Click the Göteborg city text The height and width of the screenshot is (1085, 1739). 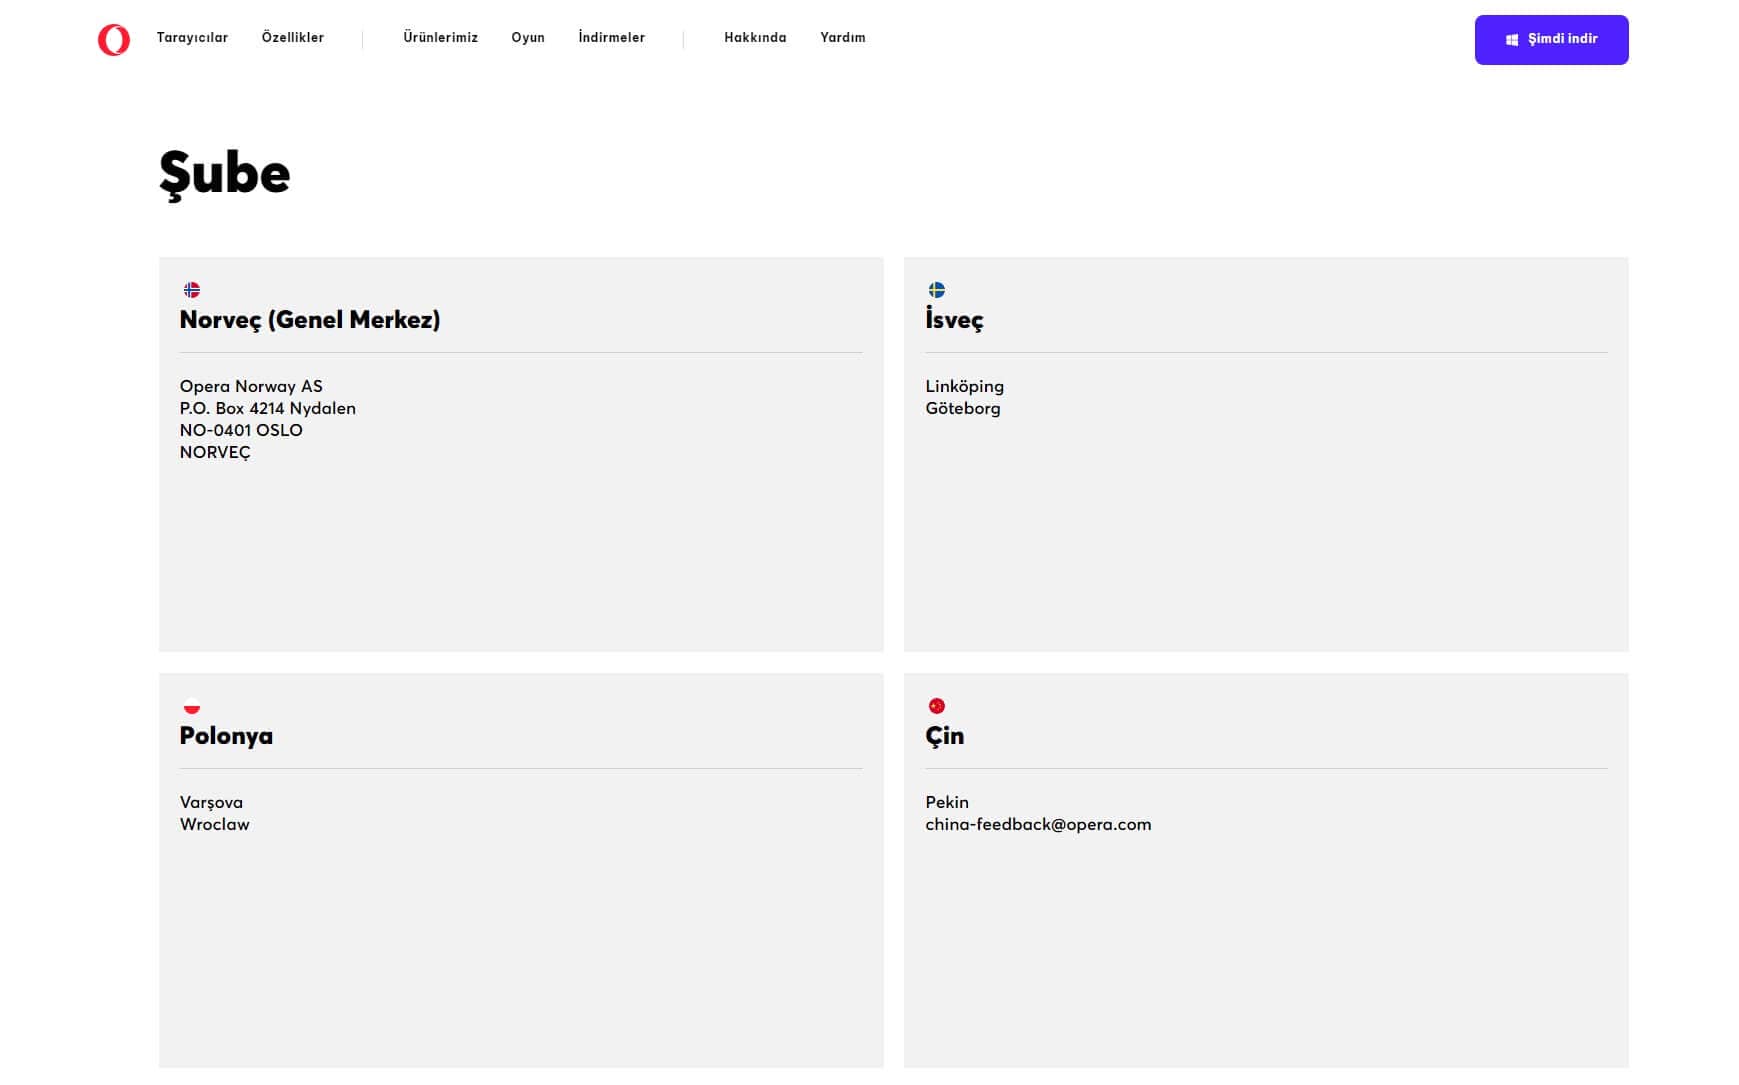click(x=963, y=408)
